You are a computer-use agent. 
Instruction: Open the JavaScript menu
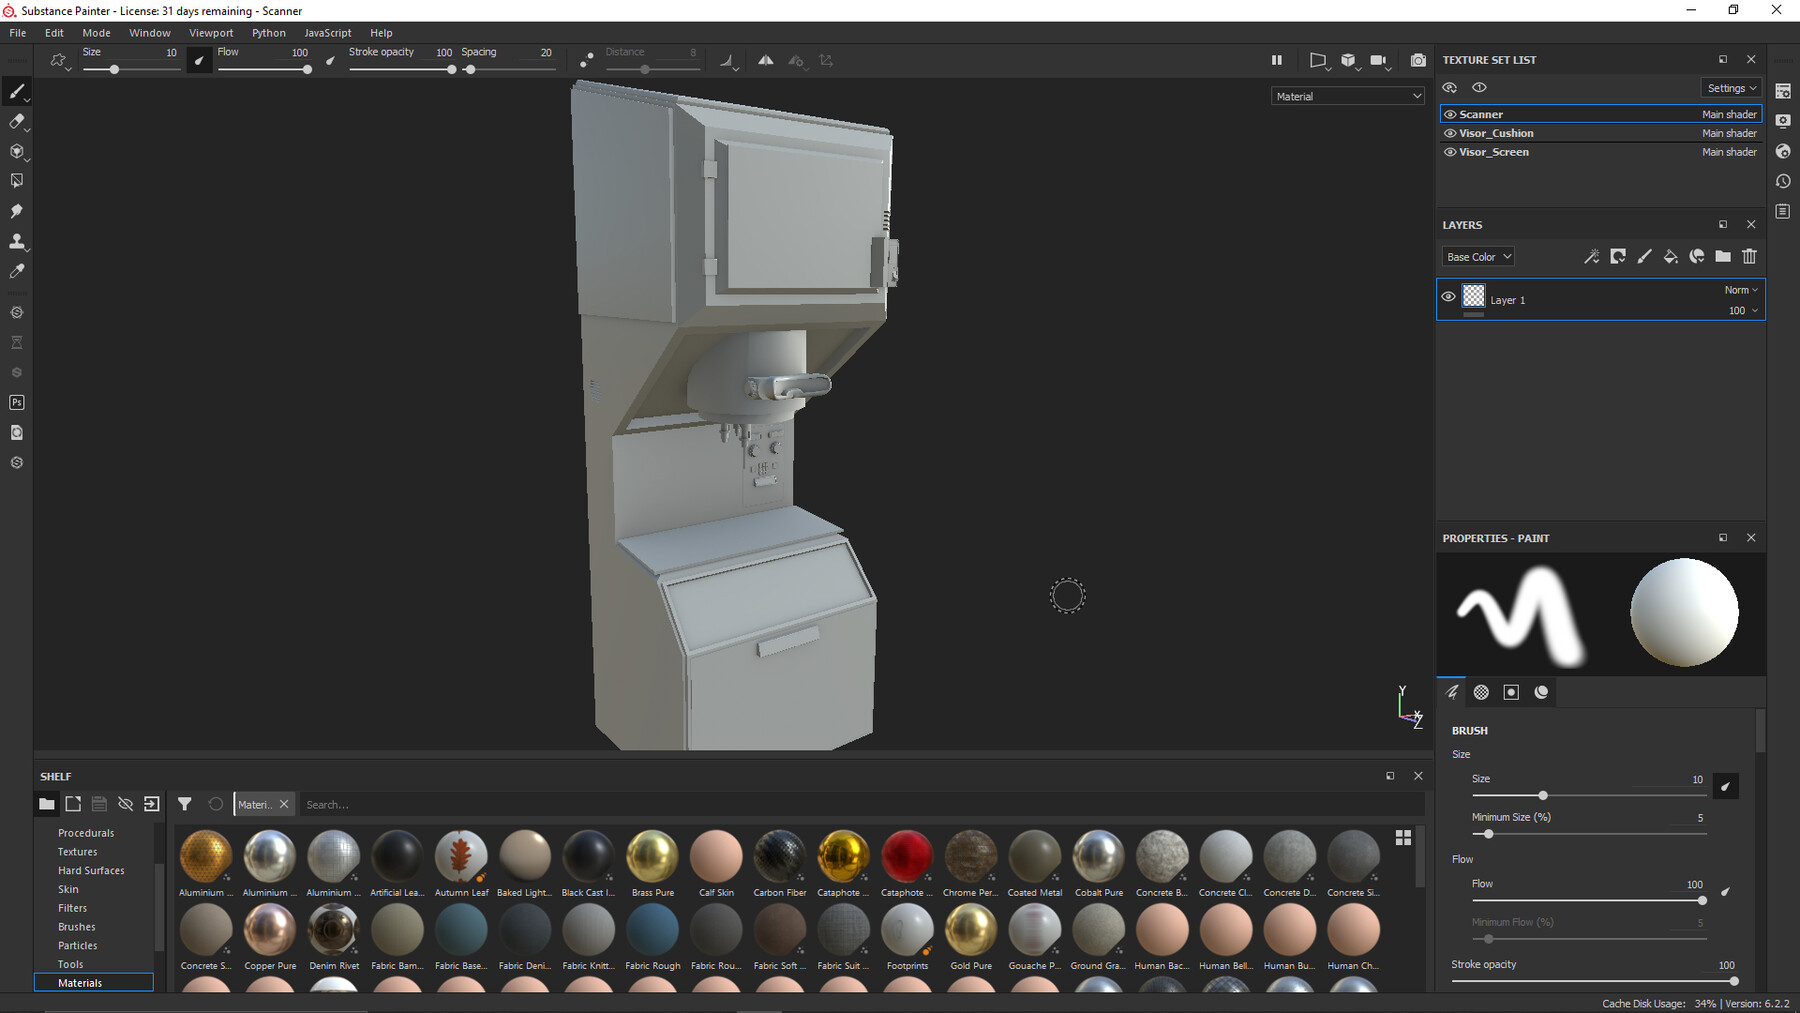click(x=327, y=32)
